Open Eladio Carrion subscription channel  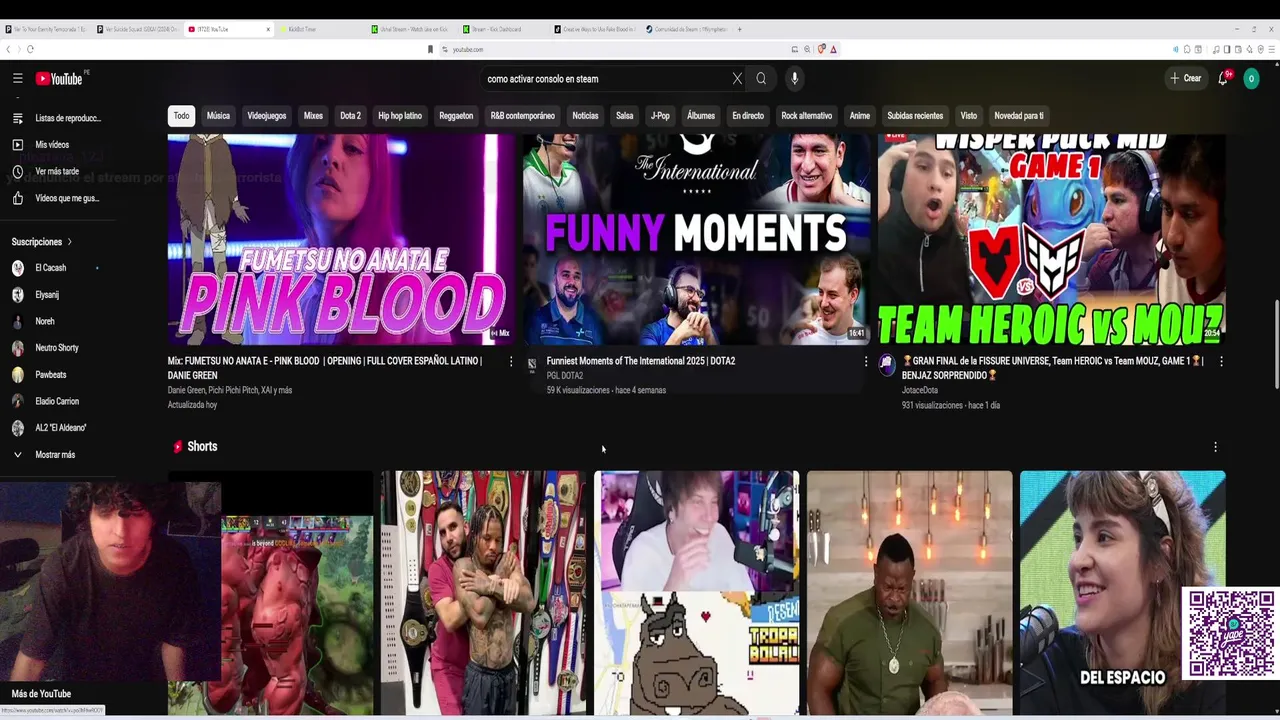click(x=57, y=401)
